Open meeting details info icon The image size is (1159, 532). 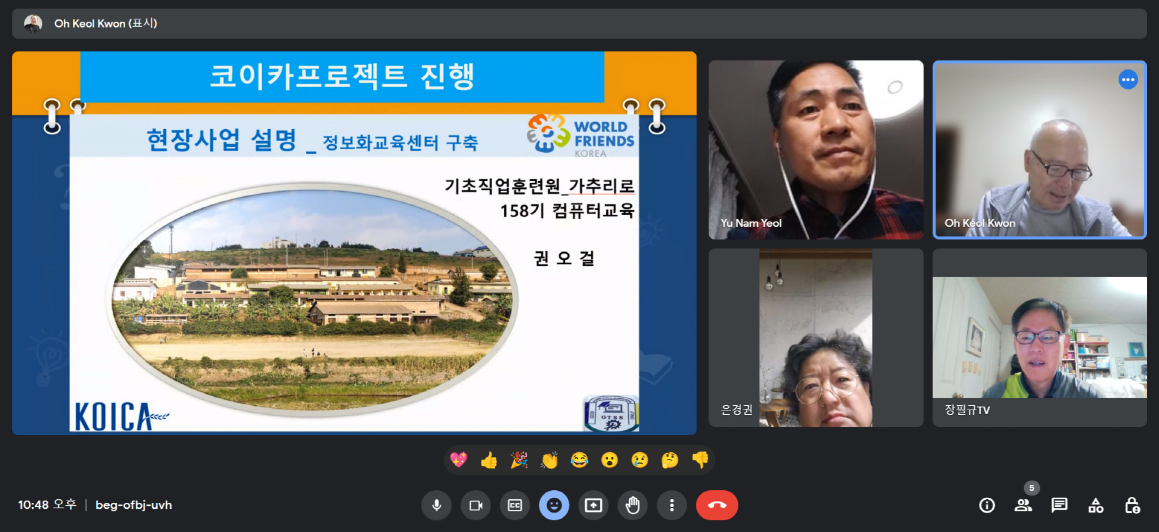[987, 505]
